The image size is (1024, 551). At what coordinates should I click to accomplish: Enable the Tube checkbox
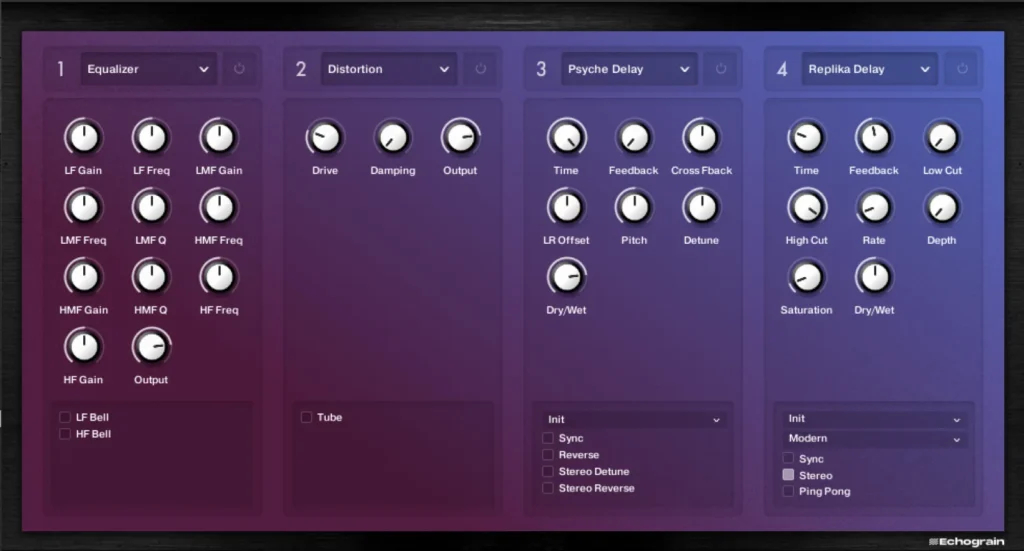point(306,417)
